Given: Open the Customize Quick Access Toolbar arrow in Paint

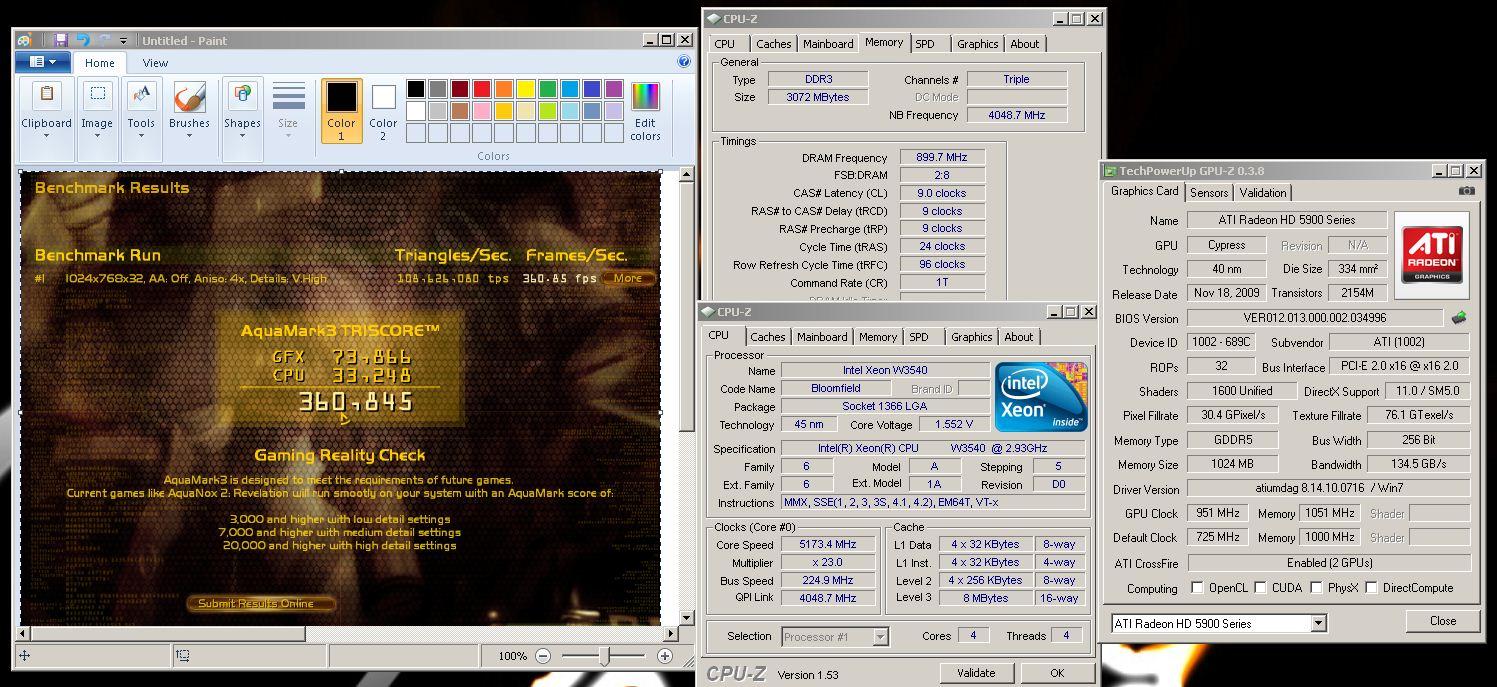Looking at the screenshot, I should [x=123, y=41].
